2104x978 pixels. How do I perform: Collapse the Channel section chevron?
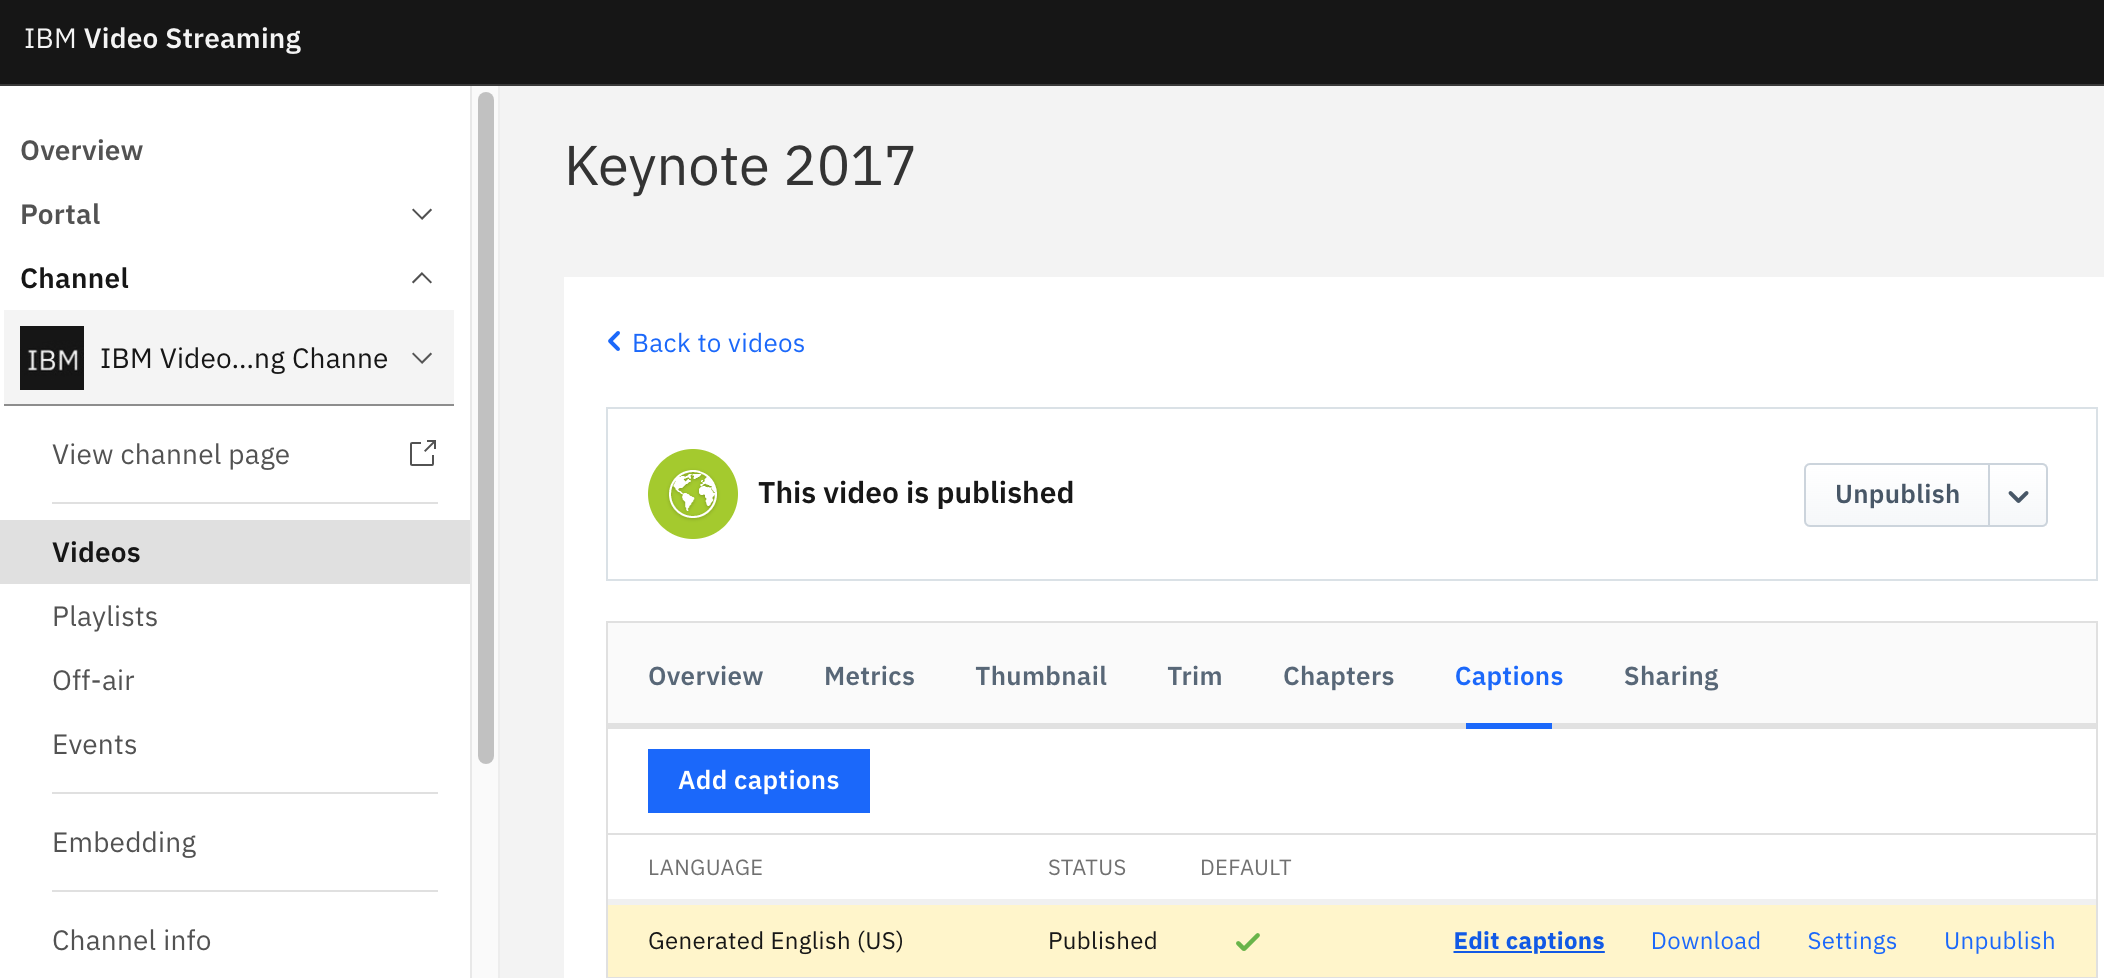[x=422, y=278]
